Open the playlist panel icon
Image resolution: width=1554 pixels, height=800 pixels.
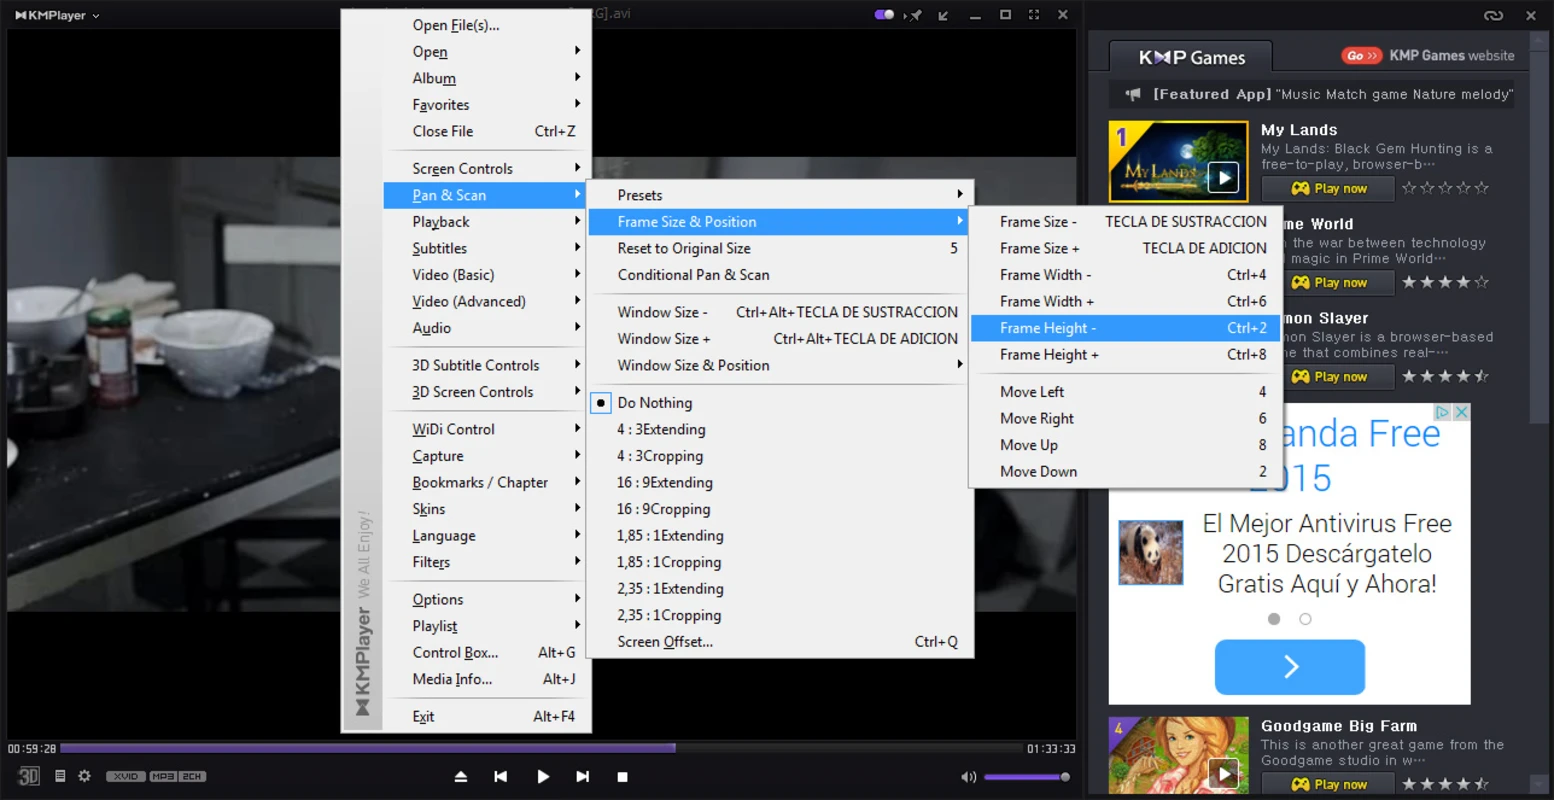coord(59,775)
